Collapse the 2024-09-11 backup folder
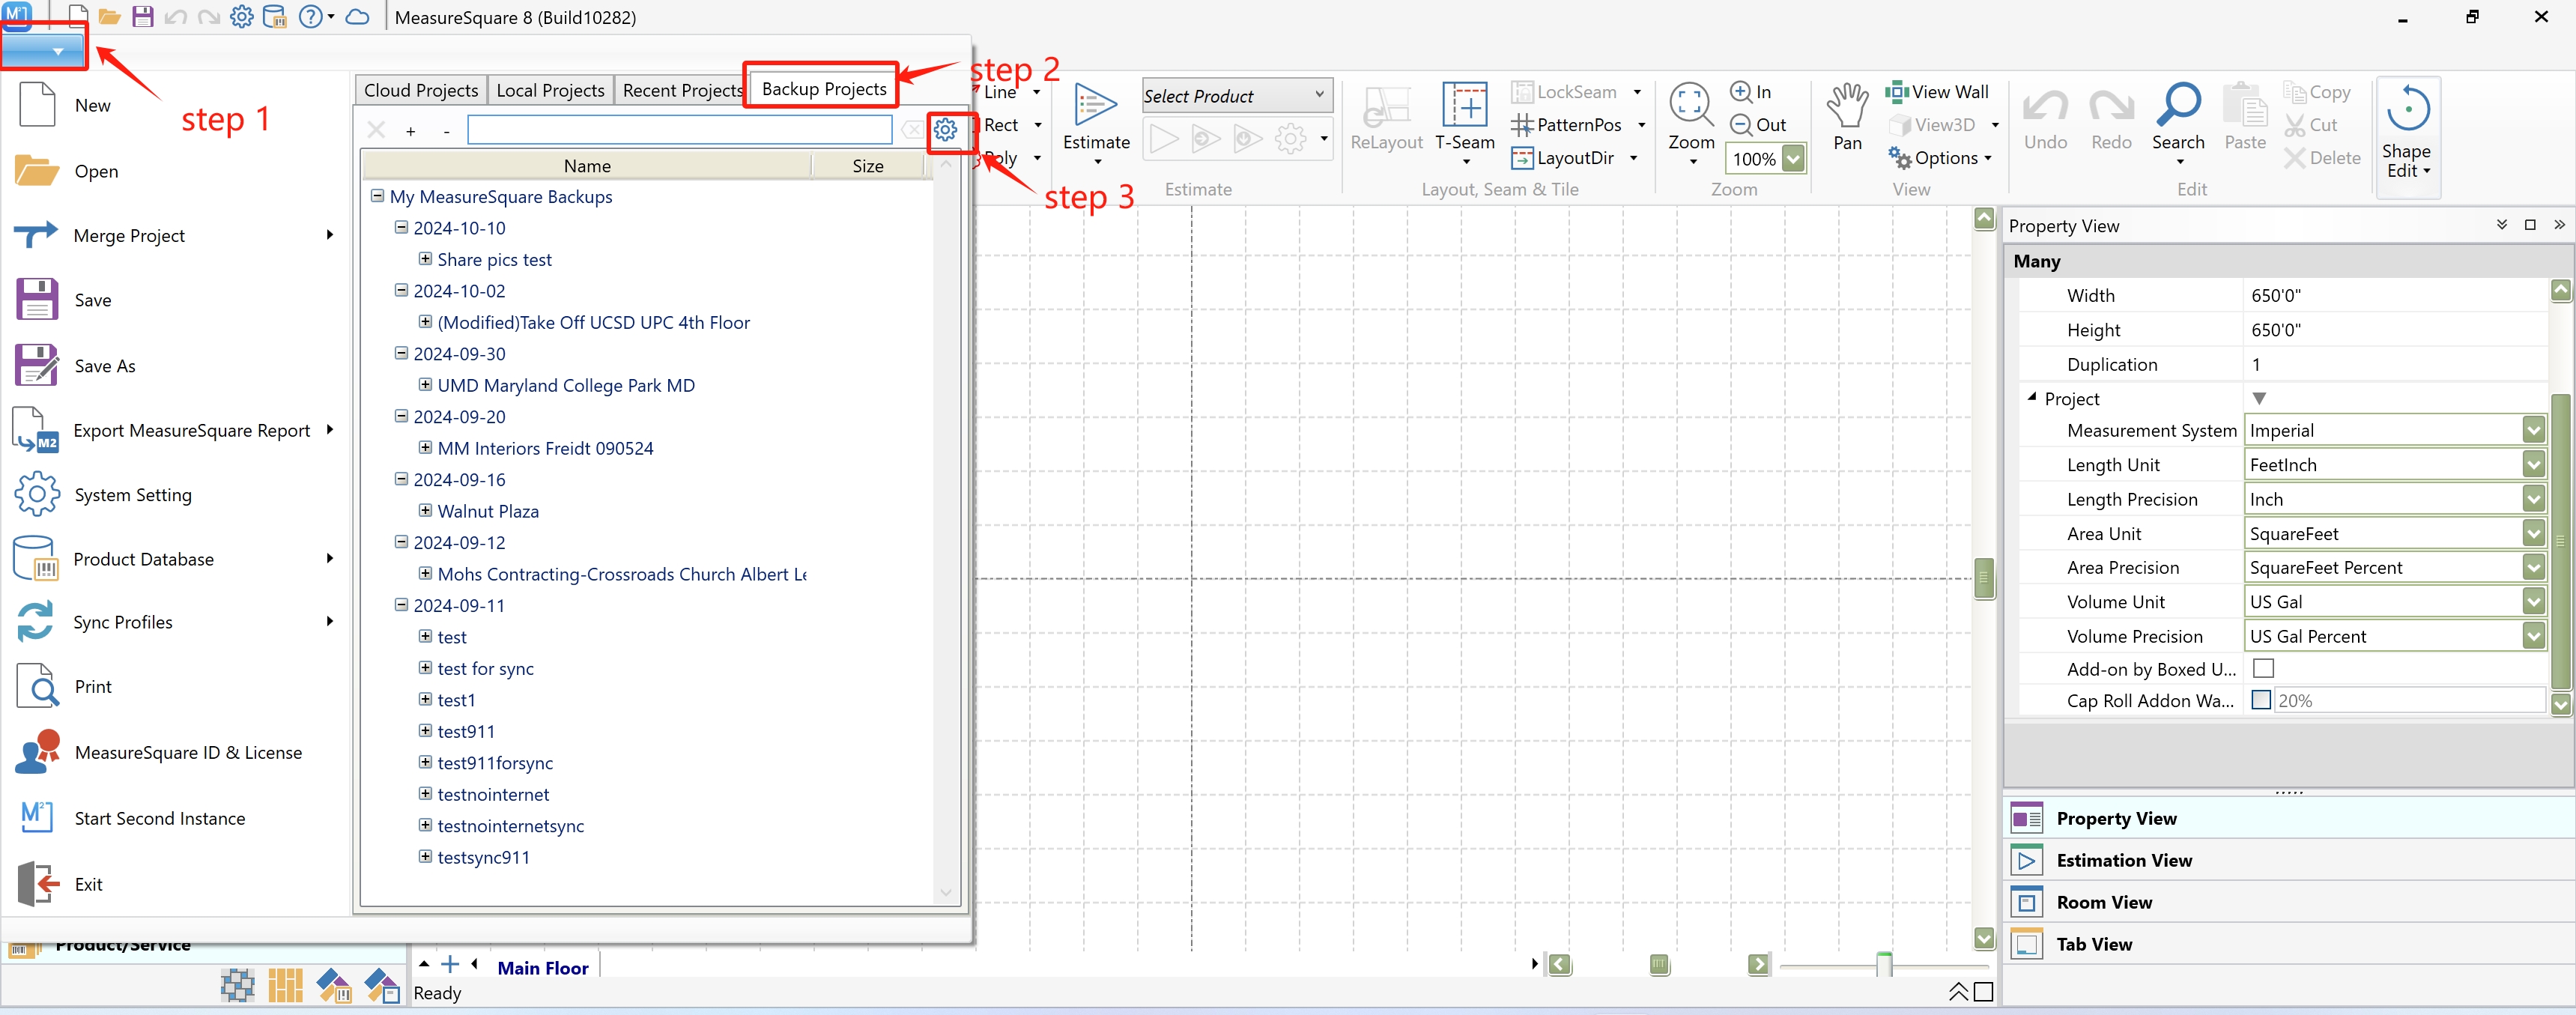The image size is (2576, 1015). click(x=401, y=605)
